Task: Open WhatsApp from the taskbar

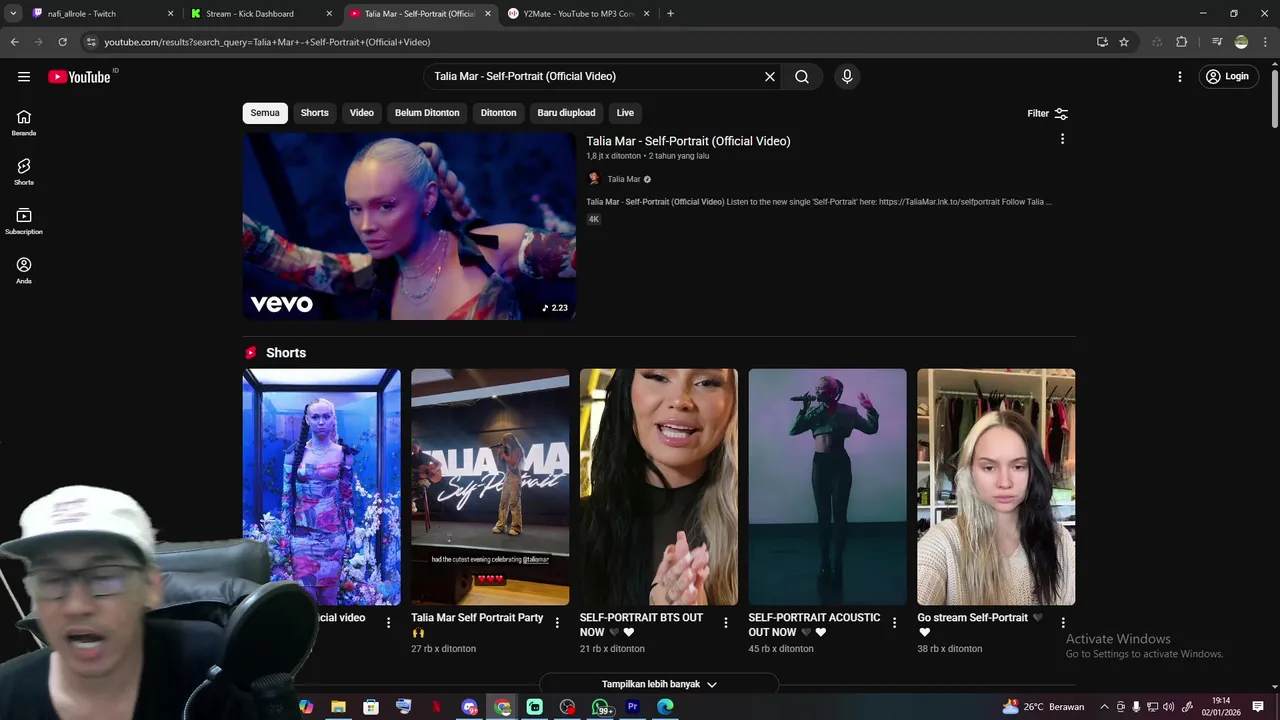Action: [x=600, y=707]
